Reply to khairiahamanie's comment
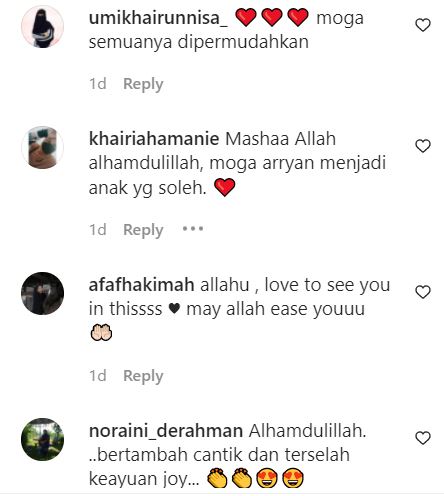The height and width of the screenshot is (496, 444). coord(143,230)
